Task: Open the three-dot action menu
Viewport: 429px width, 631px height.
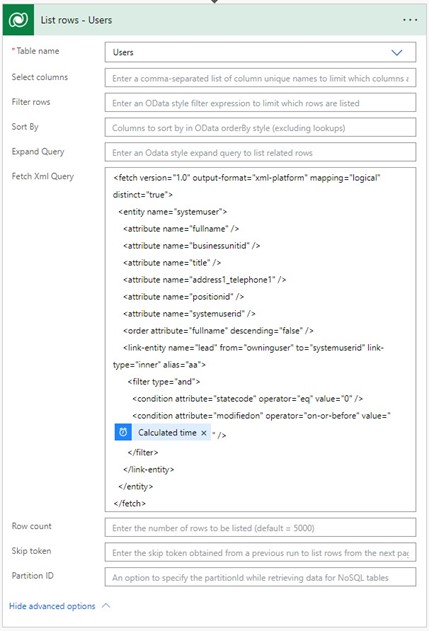Action: [410, 20]
